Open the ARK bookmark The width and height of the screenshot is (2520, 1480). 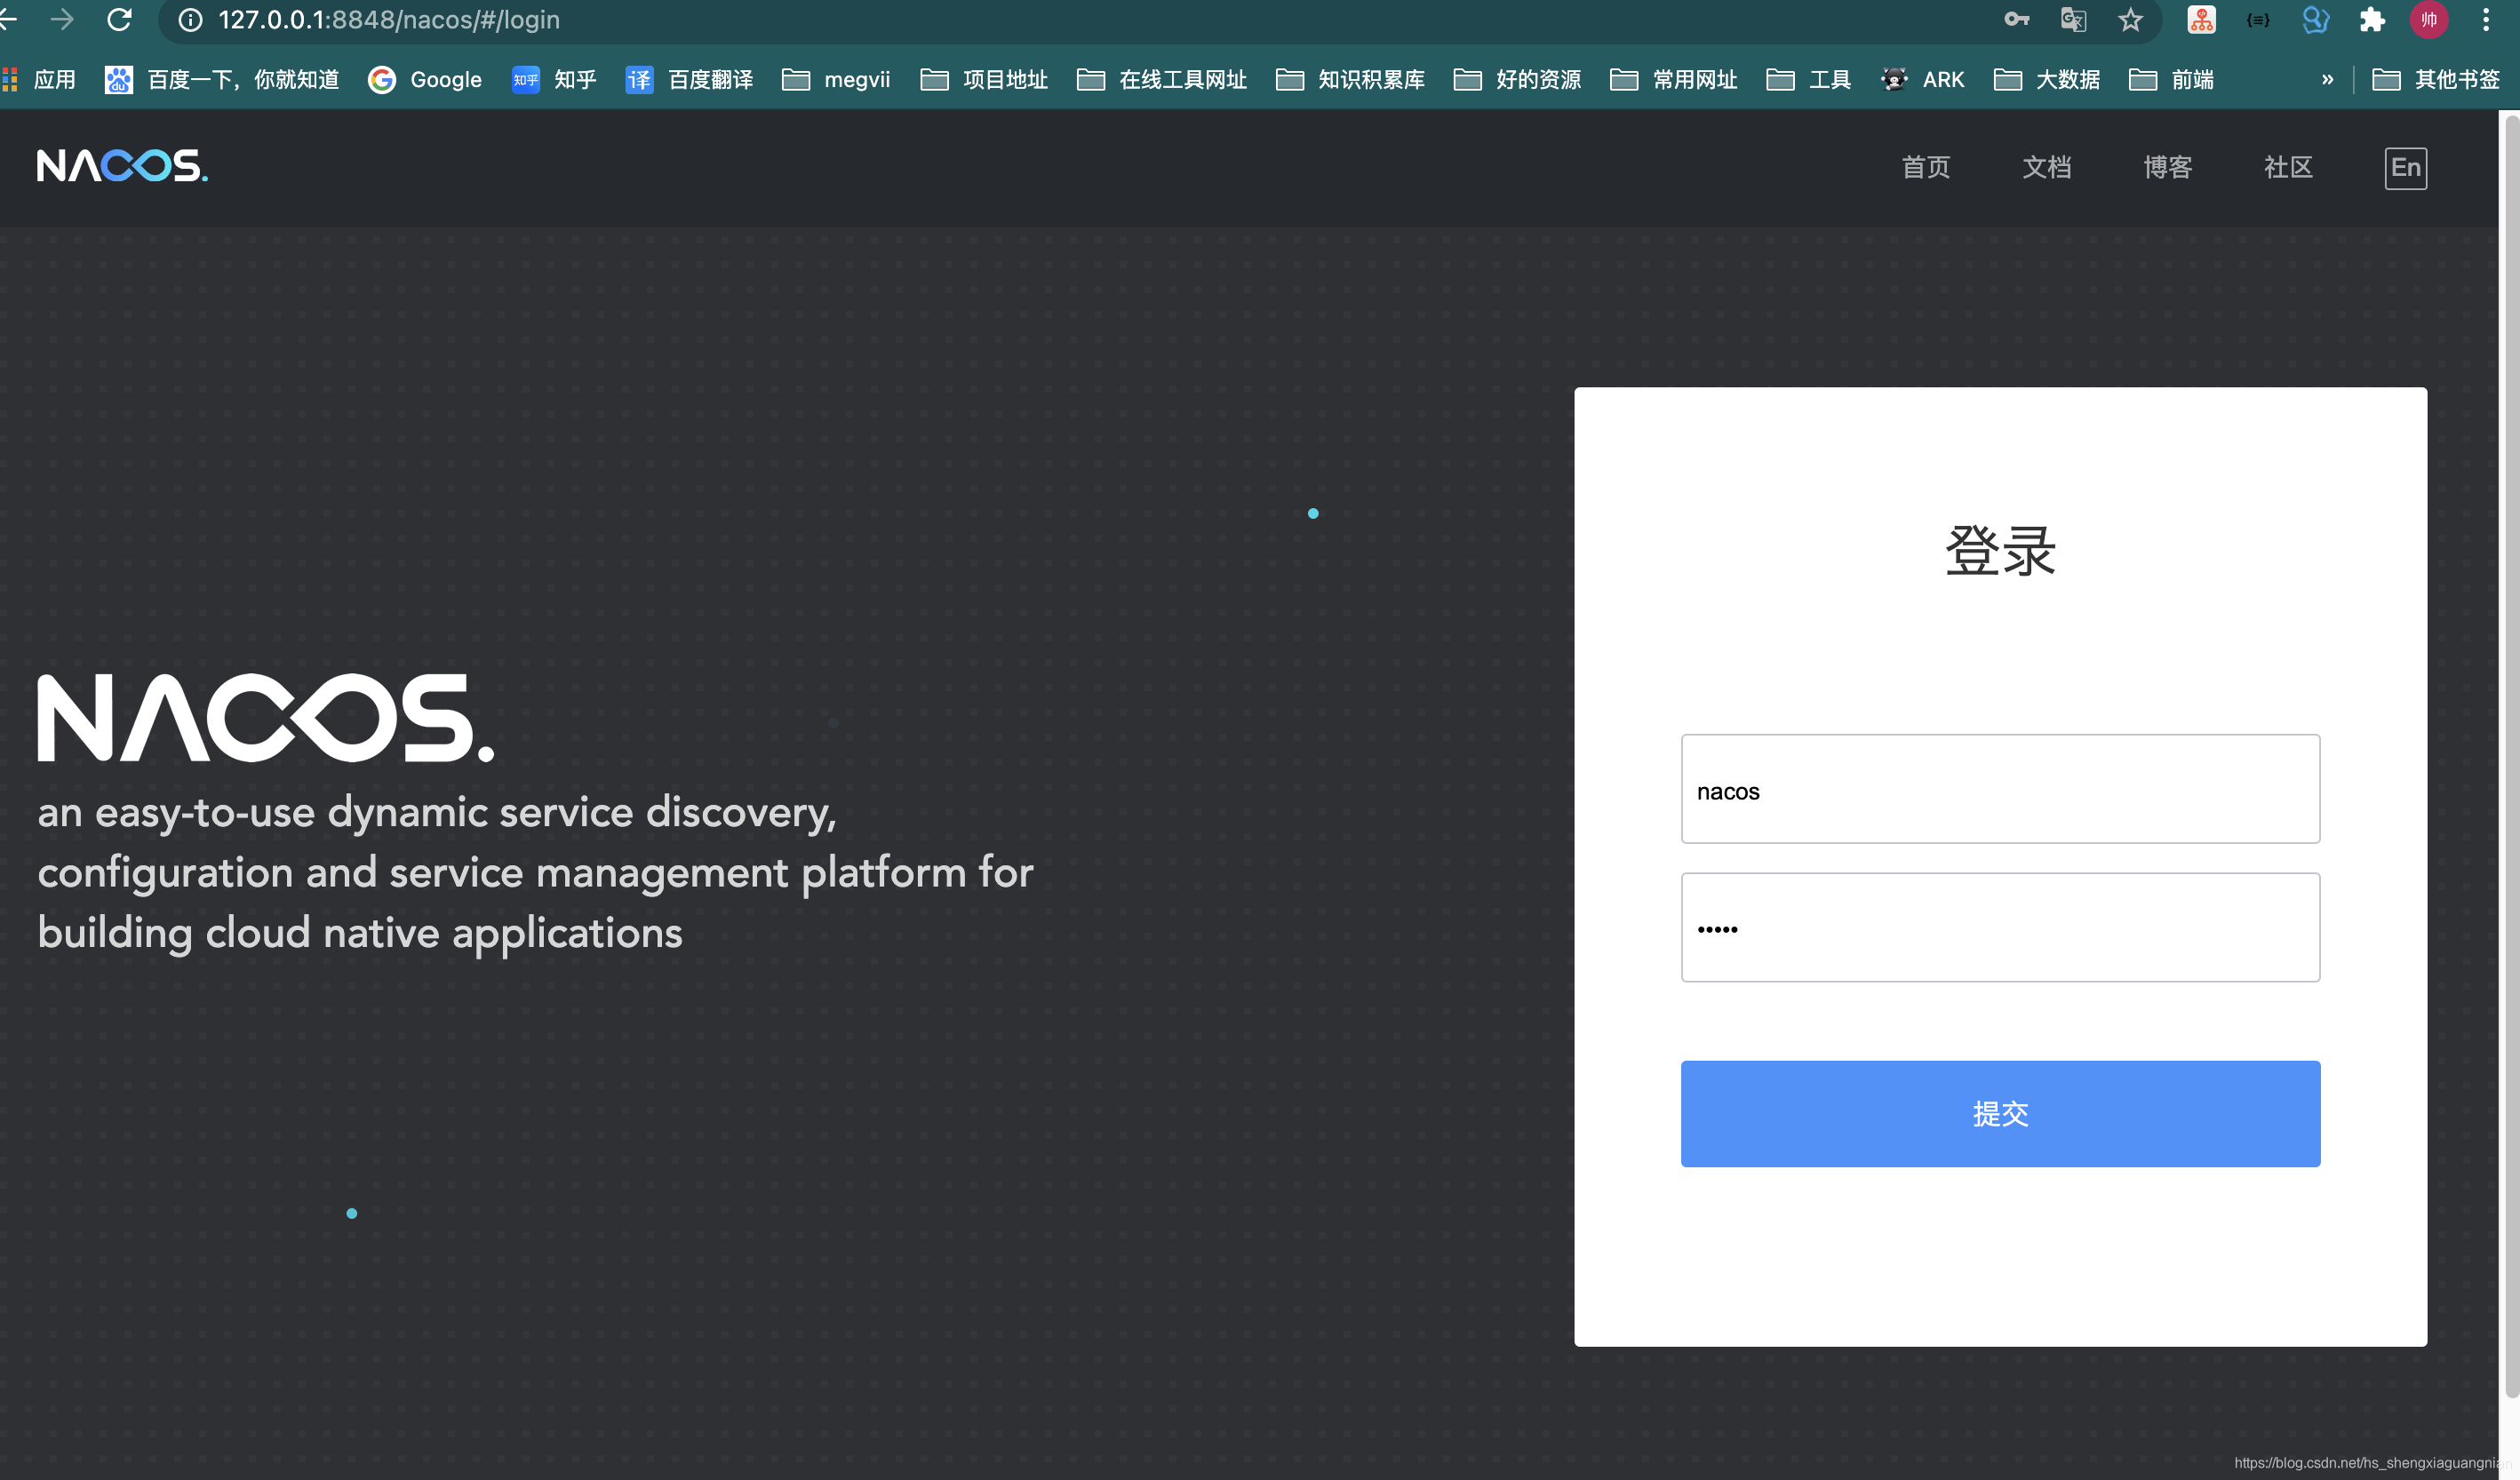point(1922,79)
